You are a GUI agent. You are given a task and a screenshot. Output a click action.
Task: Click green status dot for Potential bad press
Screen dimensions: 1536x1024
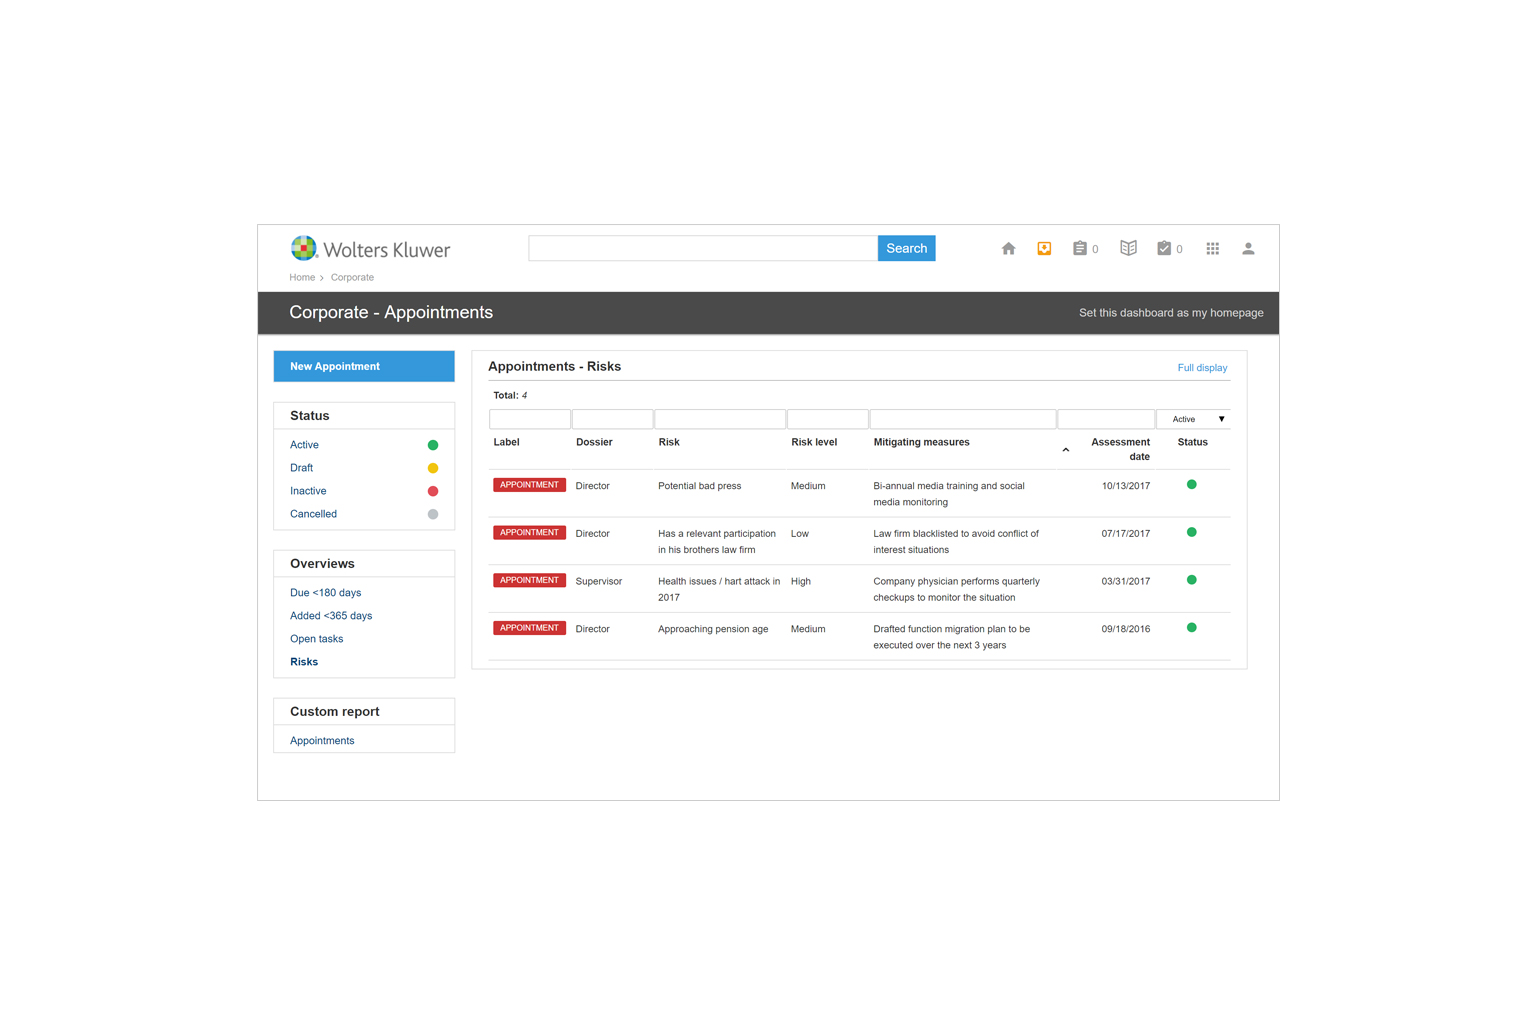point(1191,485)
